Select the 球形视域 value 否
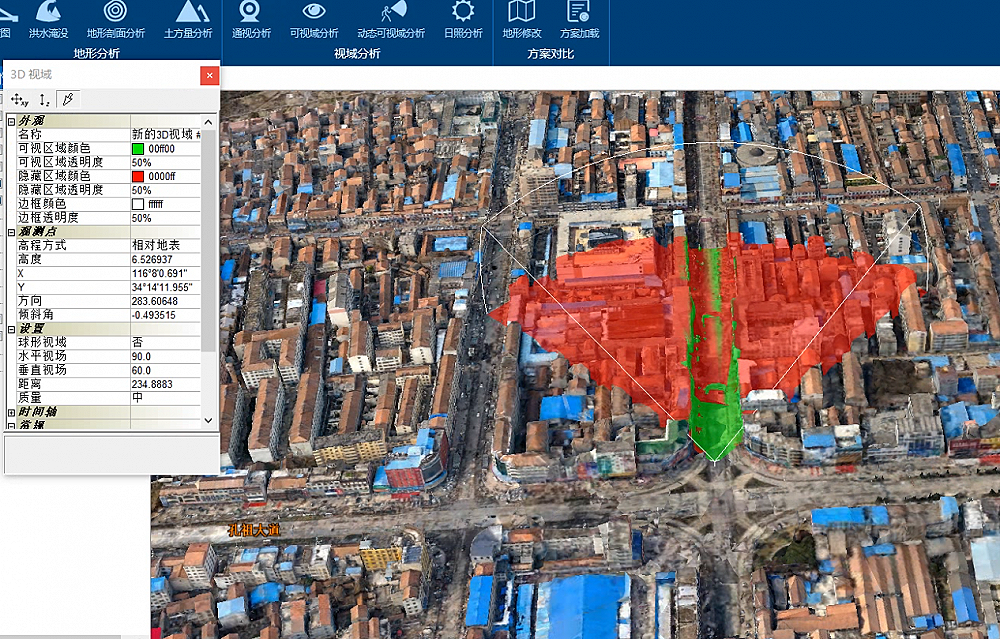This screenshot has height=639, width=1000. coord(165,342)
